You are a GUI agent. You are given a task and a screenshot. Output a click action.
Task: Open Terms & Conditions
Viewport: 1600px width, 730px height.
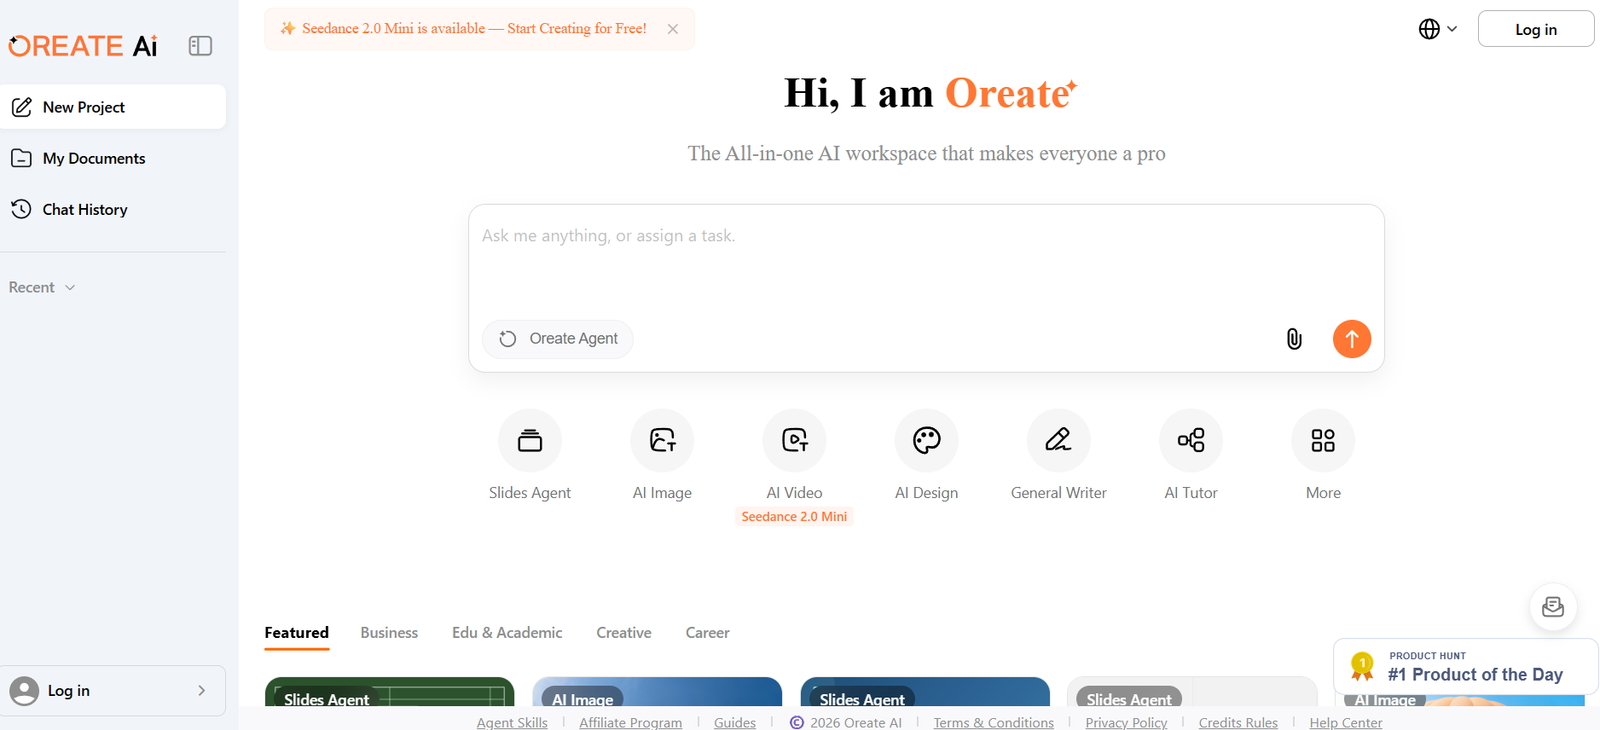click(993, 722)
